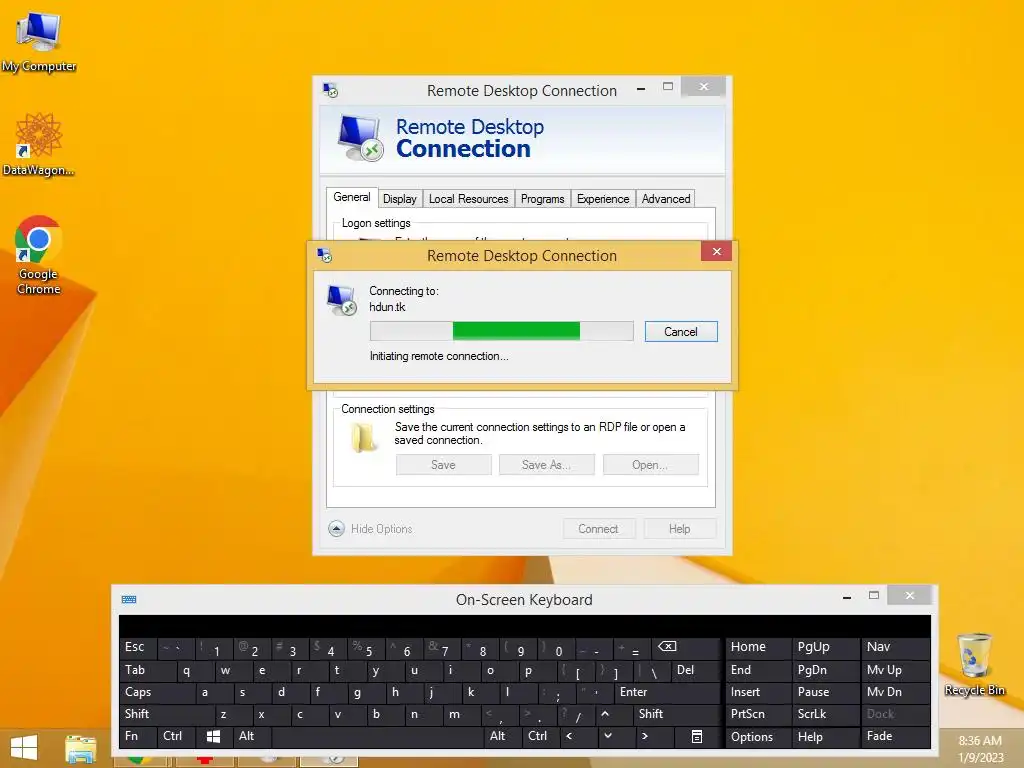Tap the Mv Up key
The width and height of the screenshot is (1024, 768).
point(896,670)
